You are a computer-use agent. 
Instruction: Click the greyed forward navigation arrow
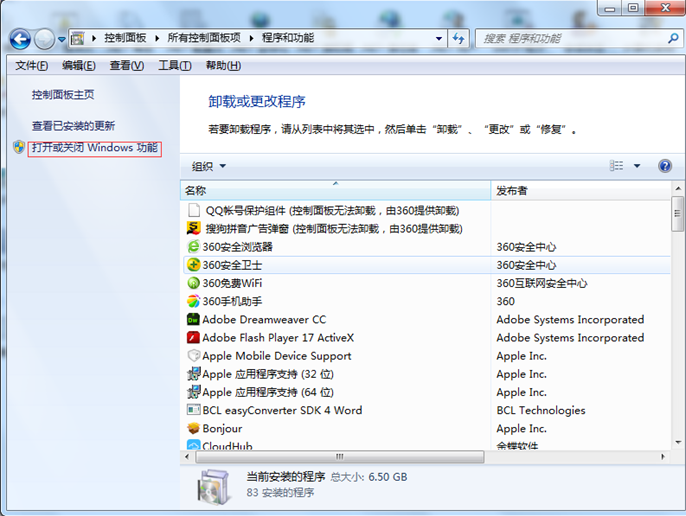pyautogui.click(x=44, y=39)
